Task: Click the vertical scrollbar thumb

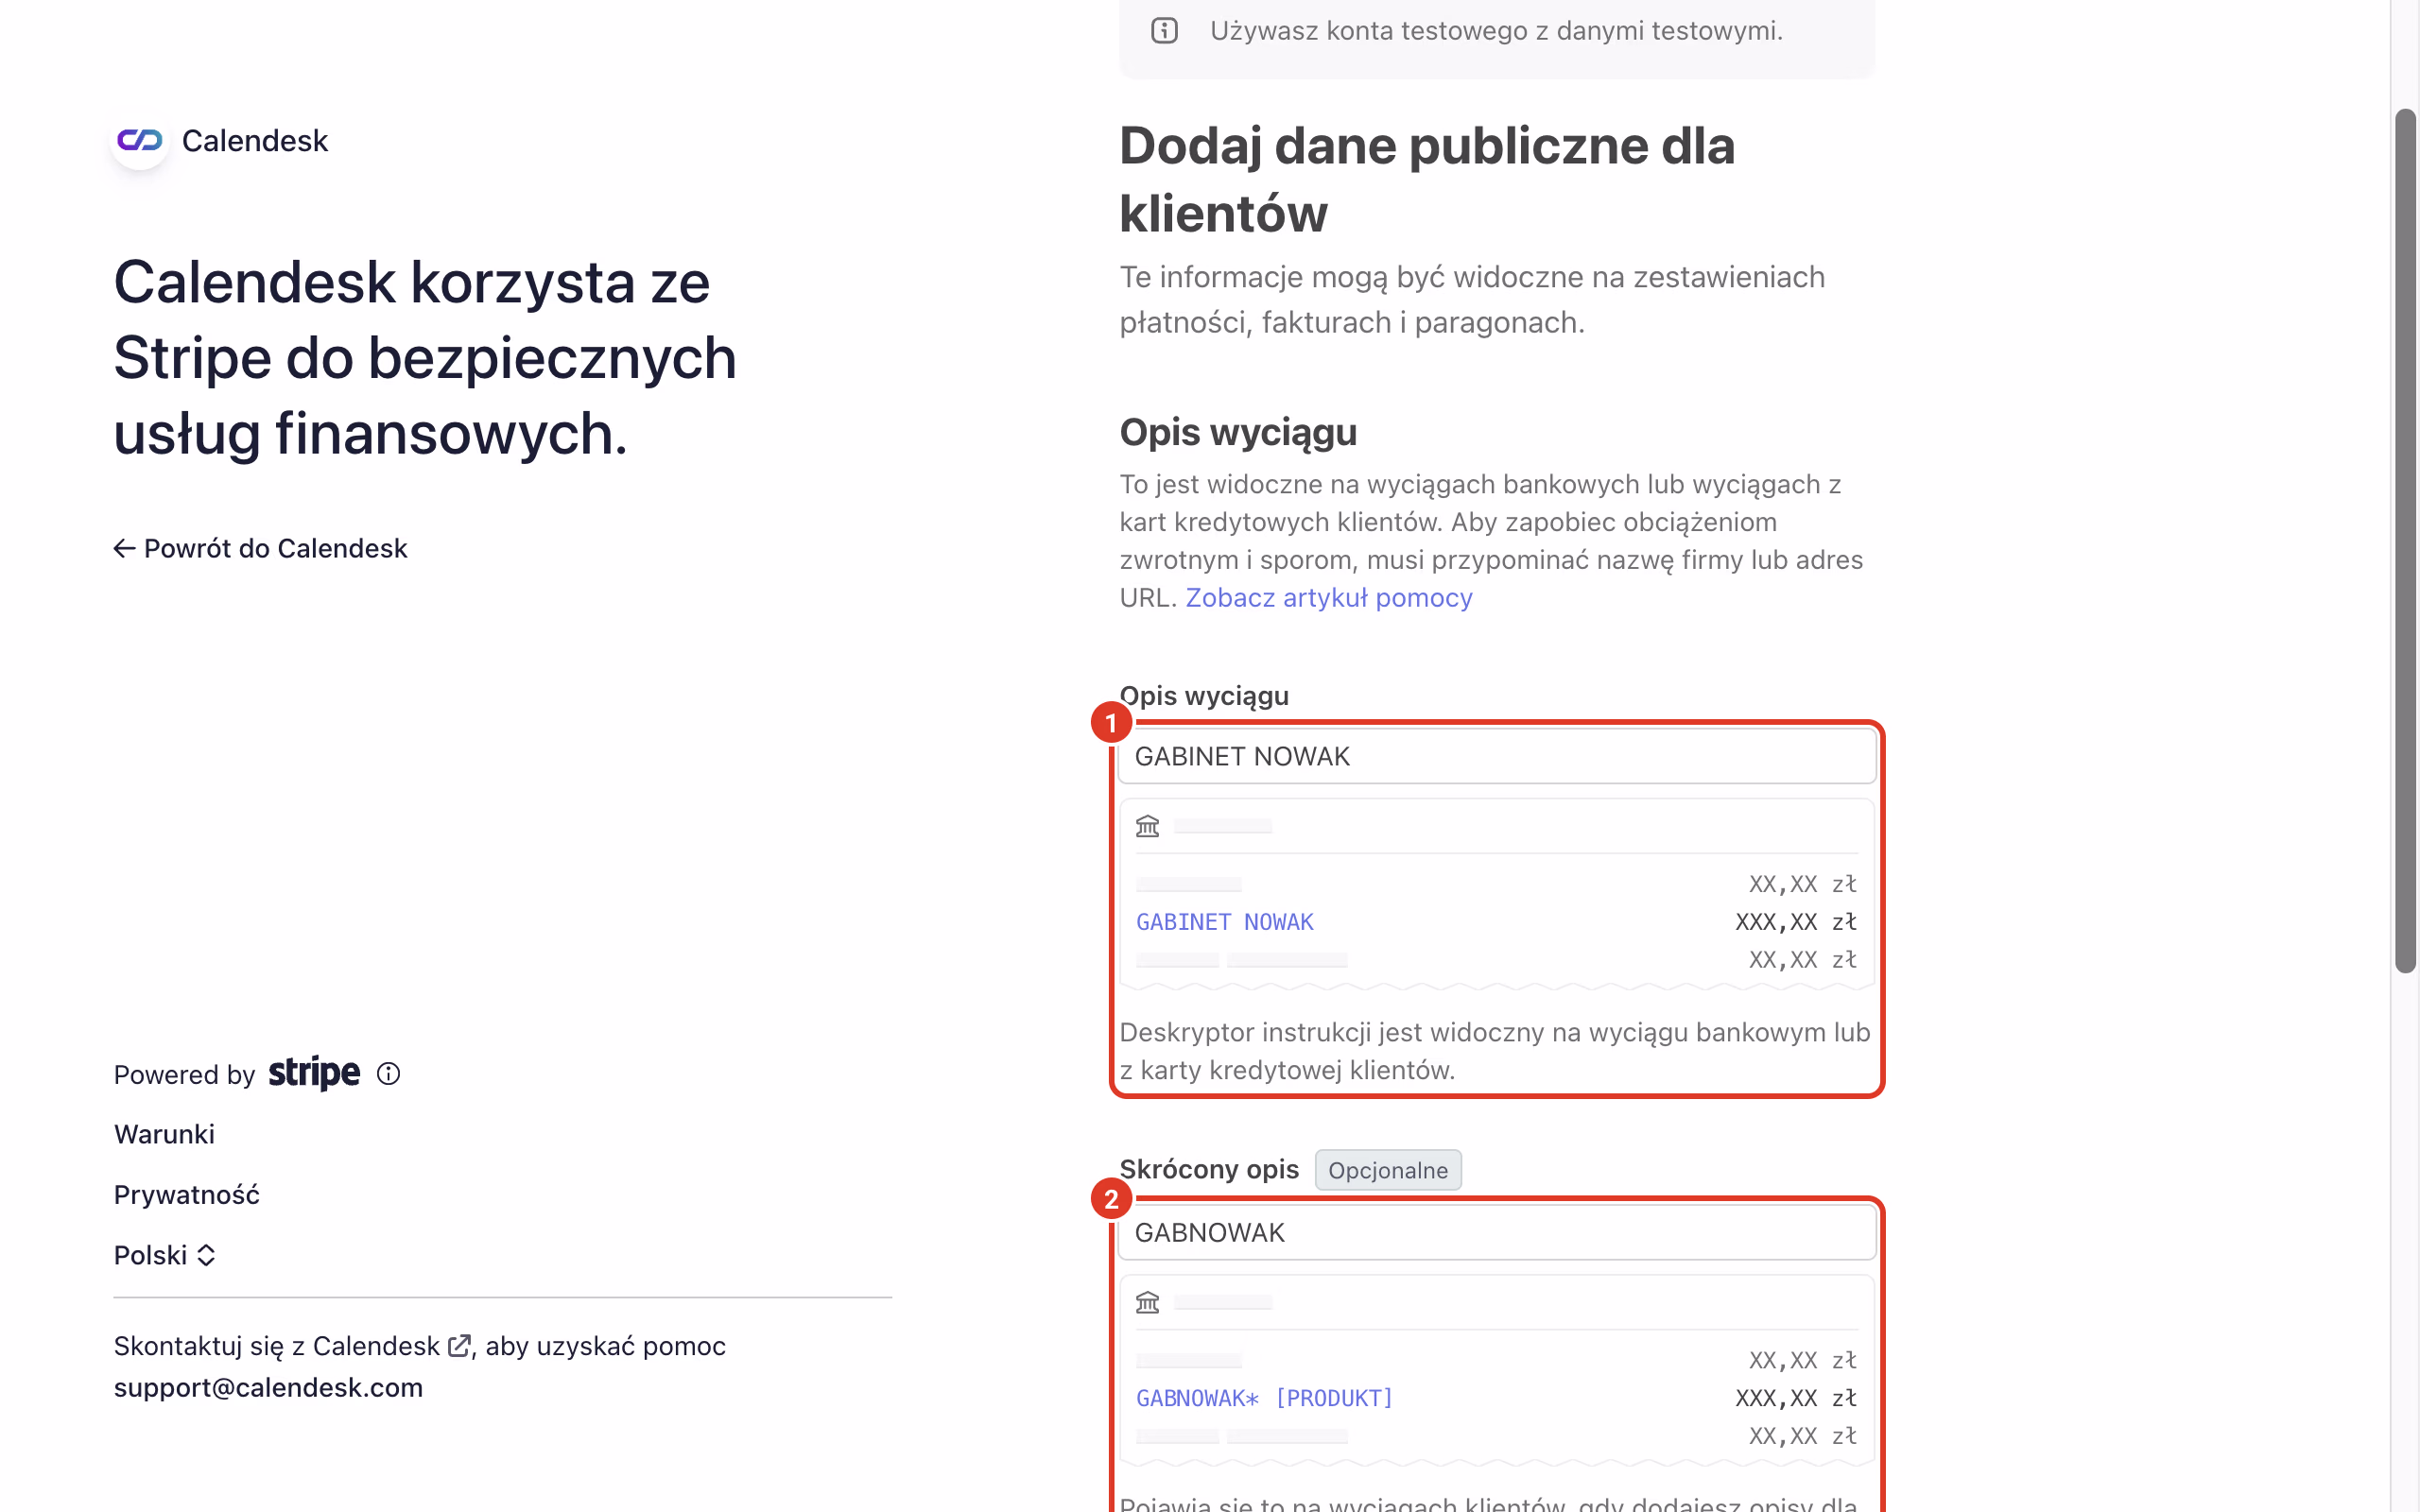Action: pos(2405,540)
